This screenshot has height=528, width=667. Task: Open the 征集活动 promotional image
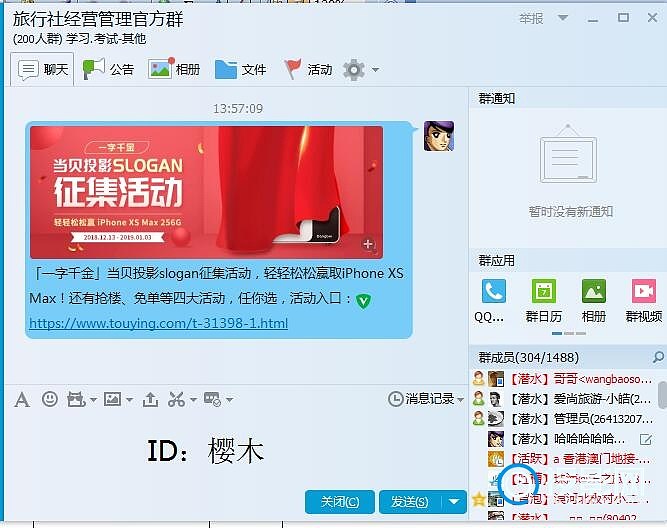(206, 192)
